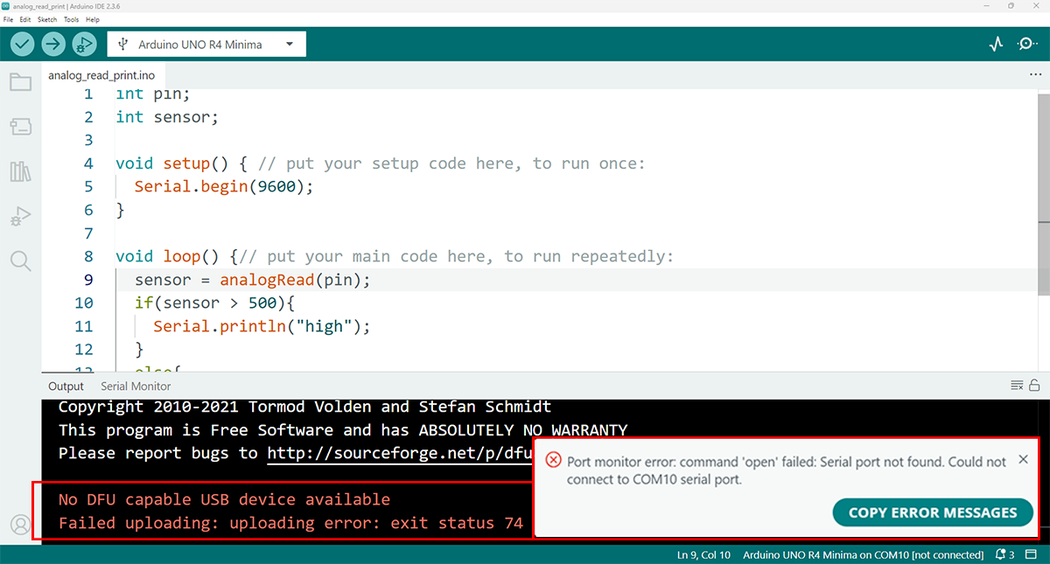Open the tab options ellipsis menu
1050x564 pixels.
click(1035, 74)
